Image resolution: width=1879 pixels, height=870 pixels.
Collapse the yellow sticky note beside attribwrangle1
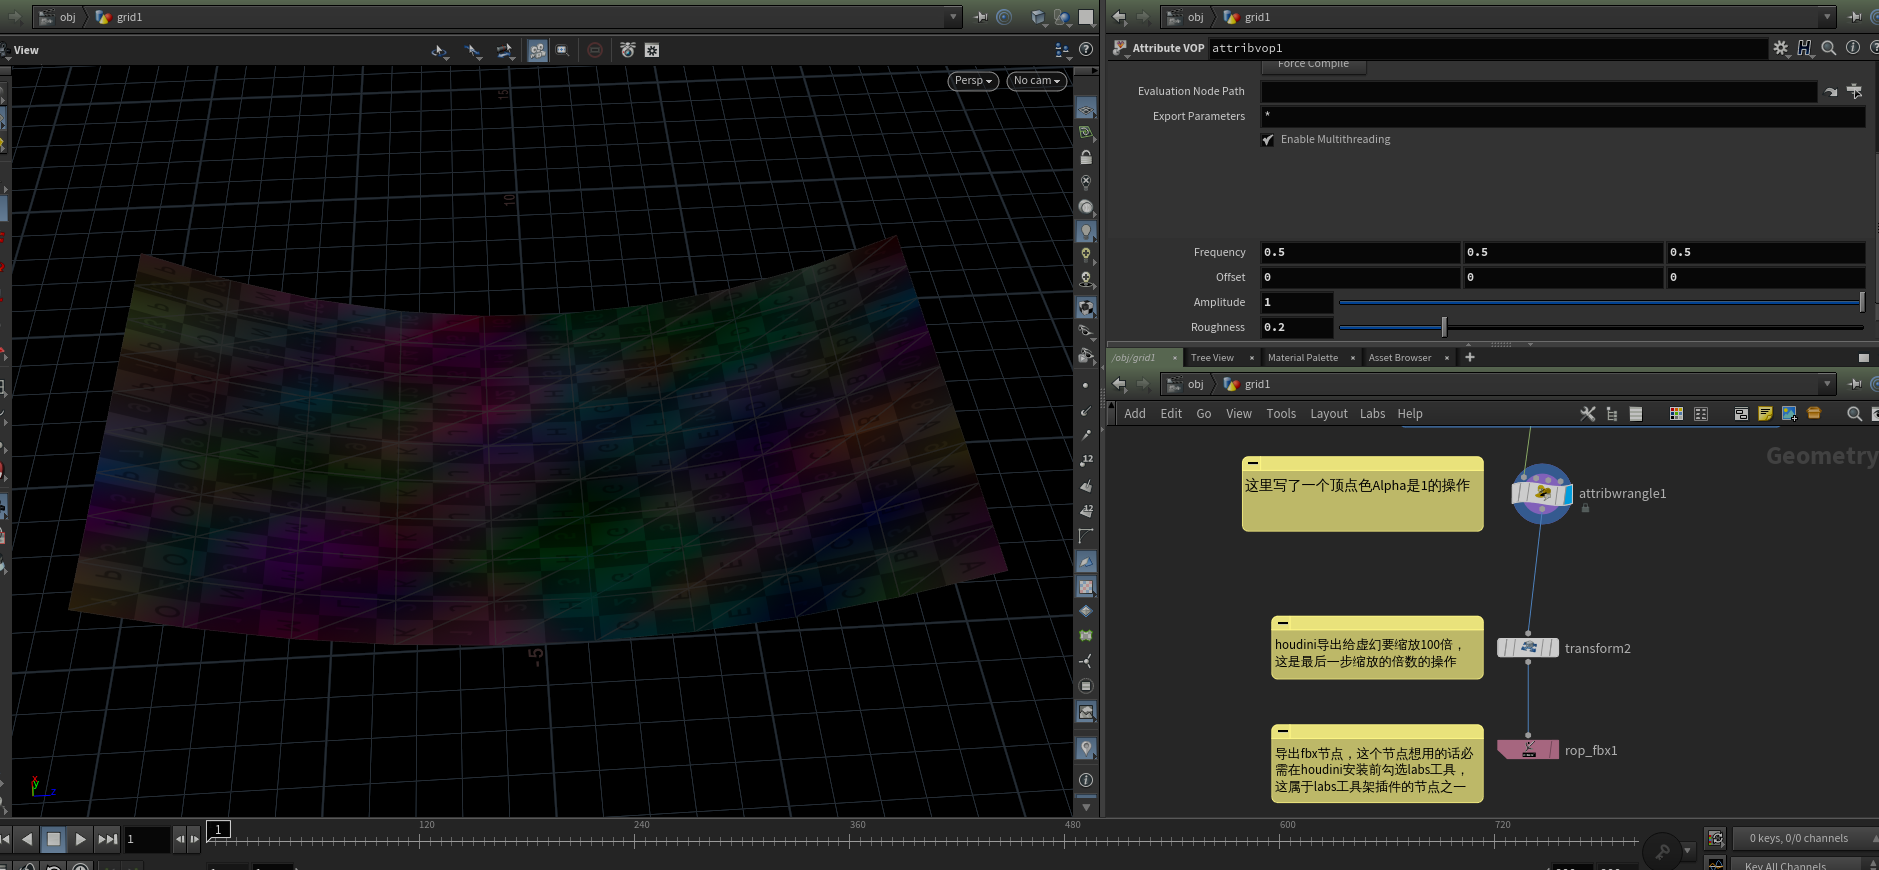click(x=1253, y=464)
